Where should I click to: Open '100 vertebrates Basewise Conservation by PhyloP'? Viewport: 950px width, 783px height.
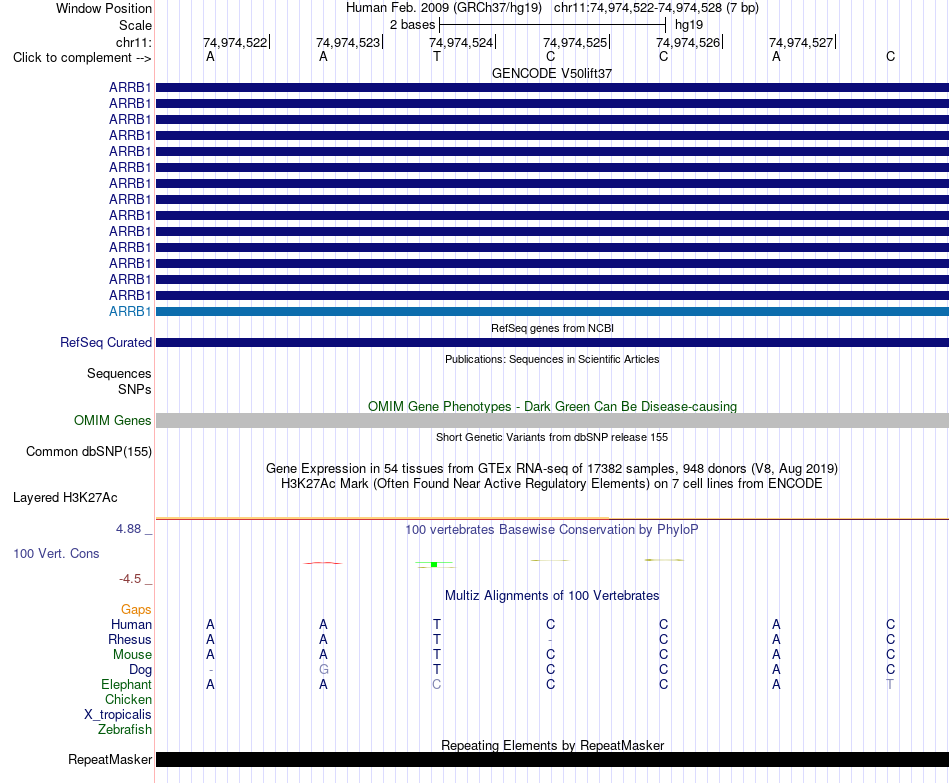[552, 530]
